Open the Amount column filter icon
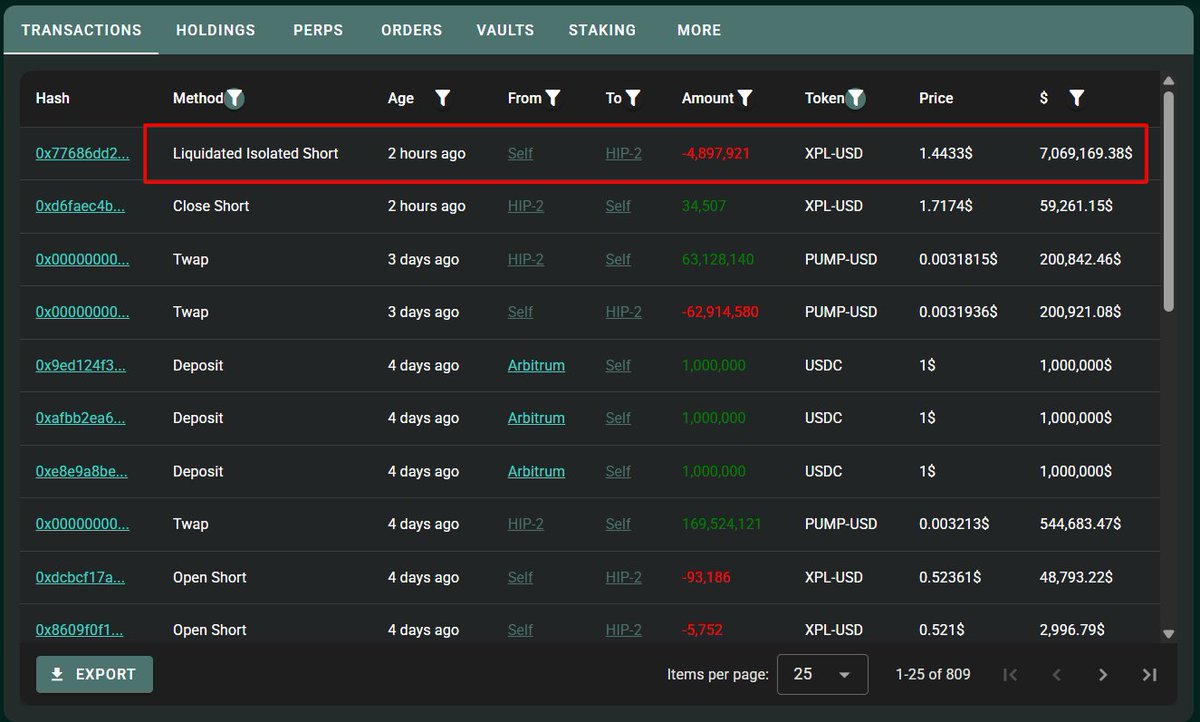The width and height of the screenshot is (1200, 722). pyautogui.click(x=745, y=98)
